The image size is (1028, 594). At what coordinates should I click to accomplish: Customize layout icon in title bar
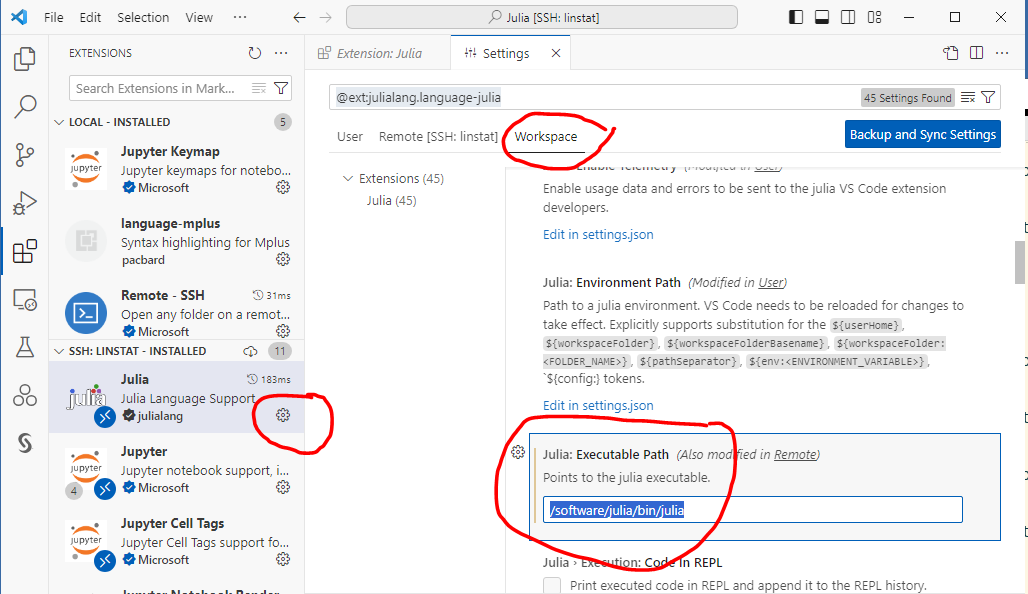point(874,17)
